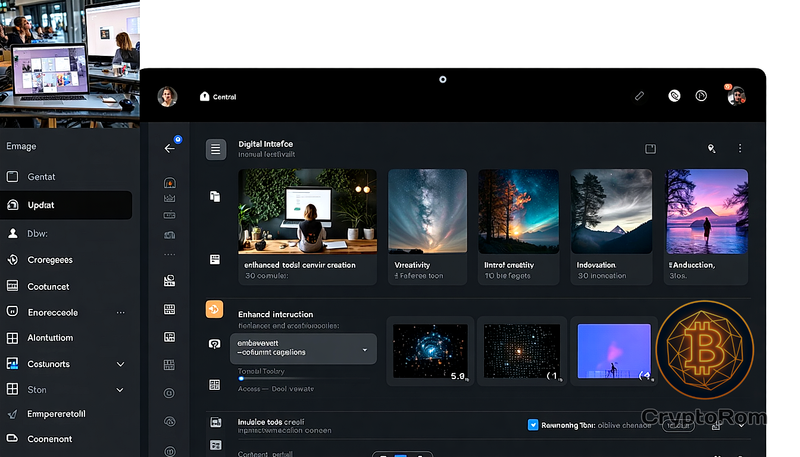The width and height of the screenshot is (800, 457).
Task: Open Croregeees from the sidebar
Action: click(66, 260)
